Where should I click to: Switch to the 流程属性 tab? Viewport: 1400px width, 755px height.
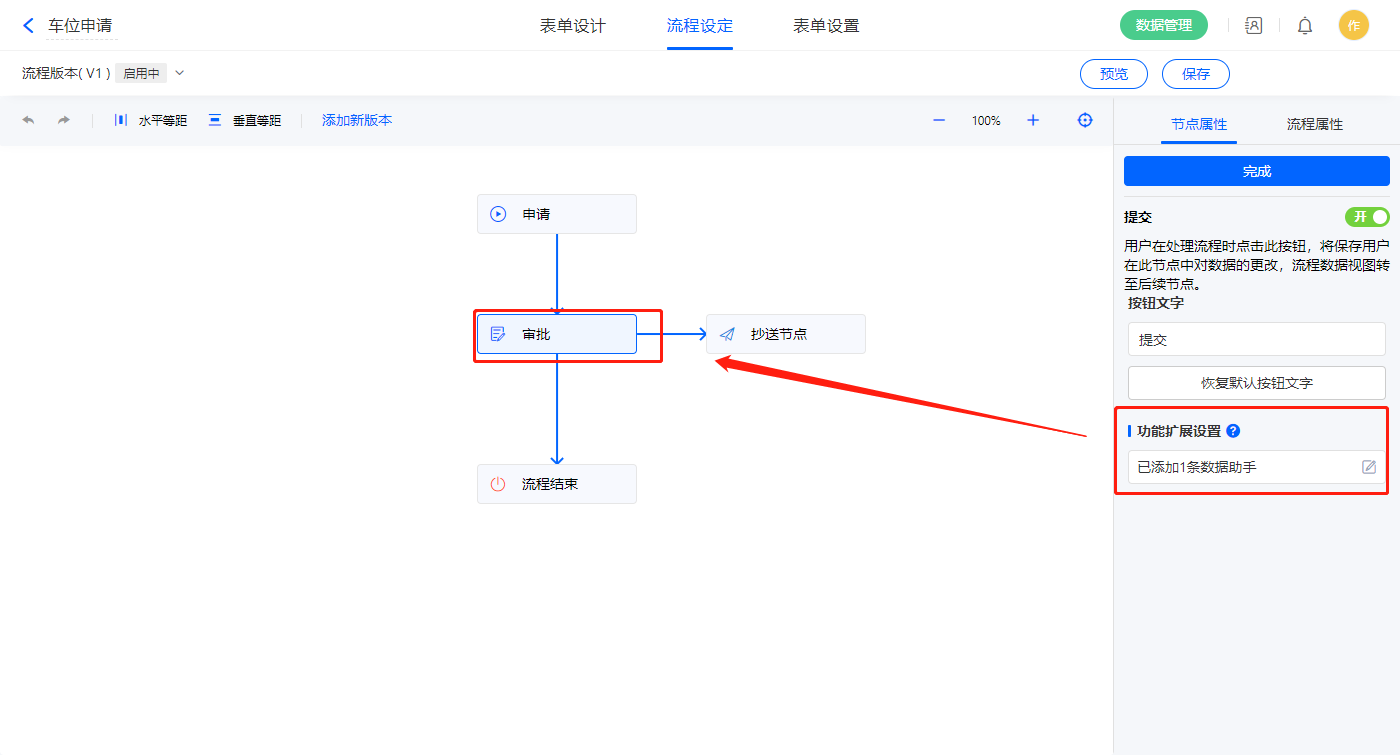pos(1314,124)
